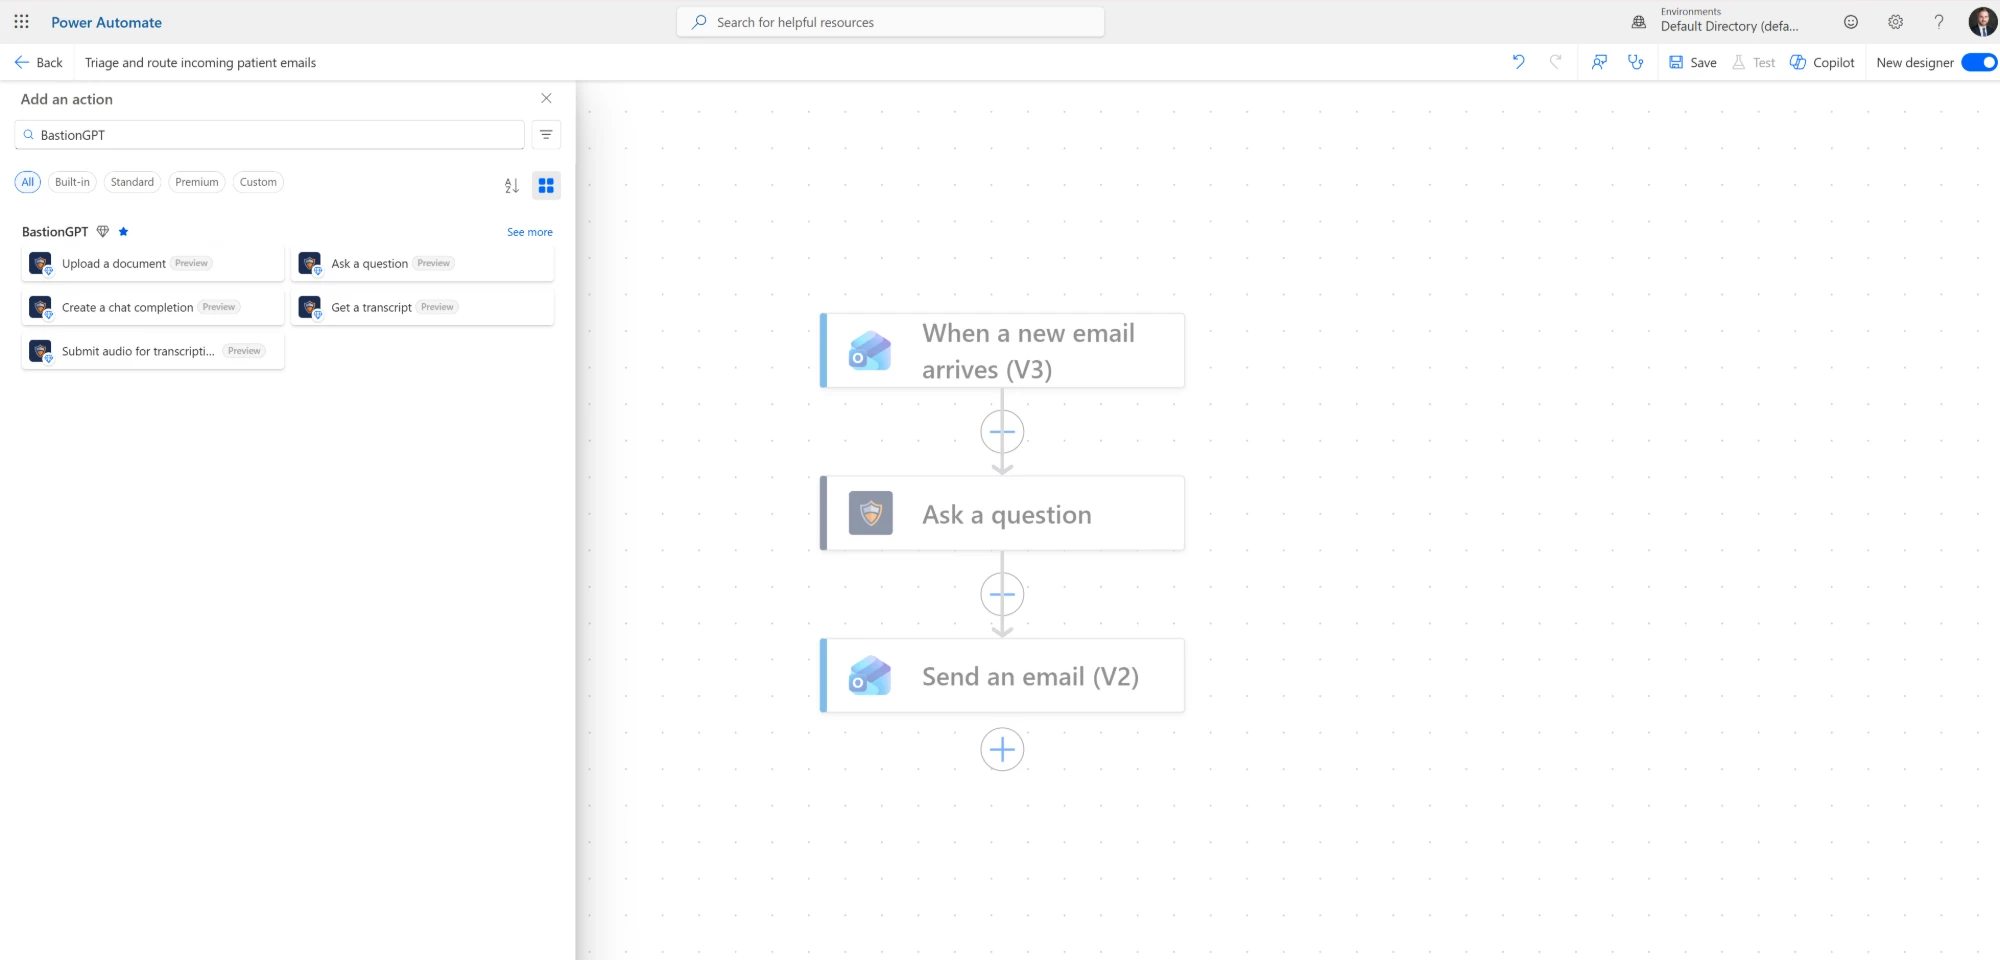Click the Upload a document BastionGPT icon
Viewport: 2000px width, 960px height.
[40, 263]
